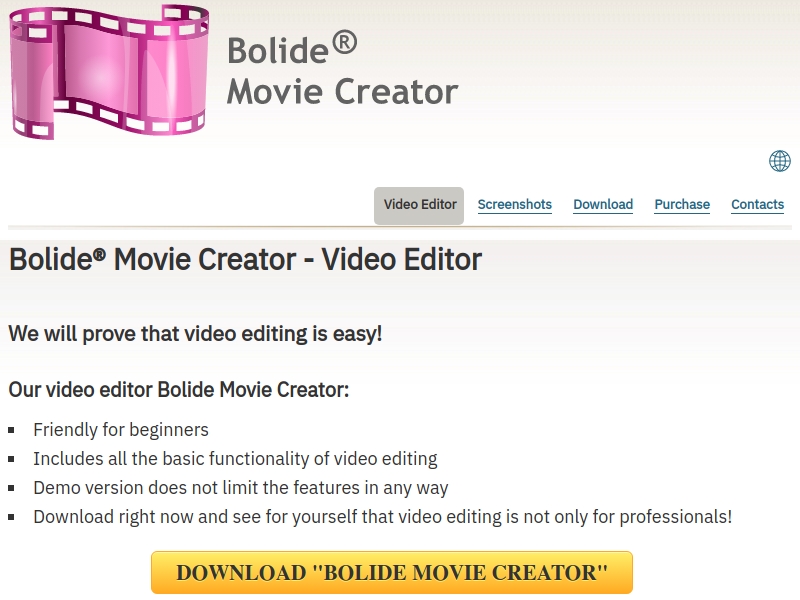
Task: Open the globe language selector icon
Action: point(780,161)
